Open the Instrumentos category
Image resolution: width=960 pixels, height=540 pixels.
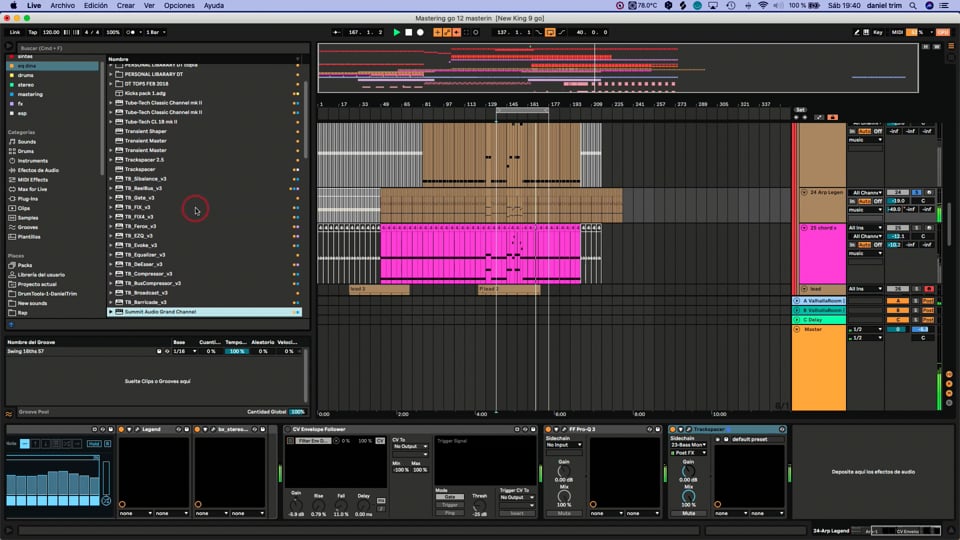tap(32, 160)
